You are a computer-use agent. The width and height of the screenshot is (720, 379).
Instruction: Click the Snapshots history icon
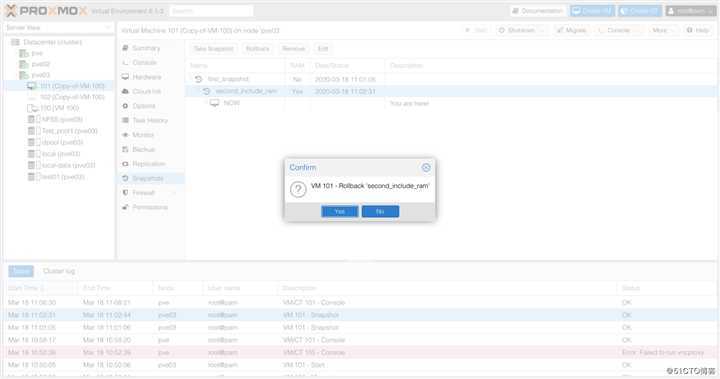pyautogui.click(x=125, y=178)
